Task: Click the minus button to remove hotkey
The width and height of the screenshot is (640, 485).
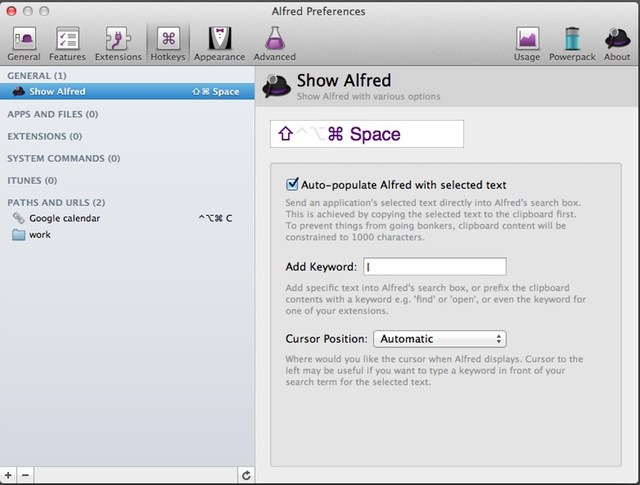Action: pos(25,476)
